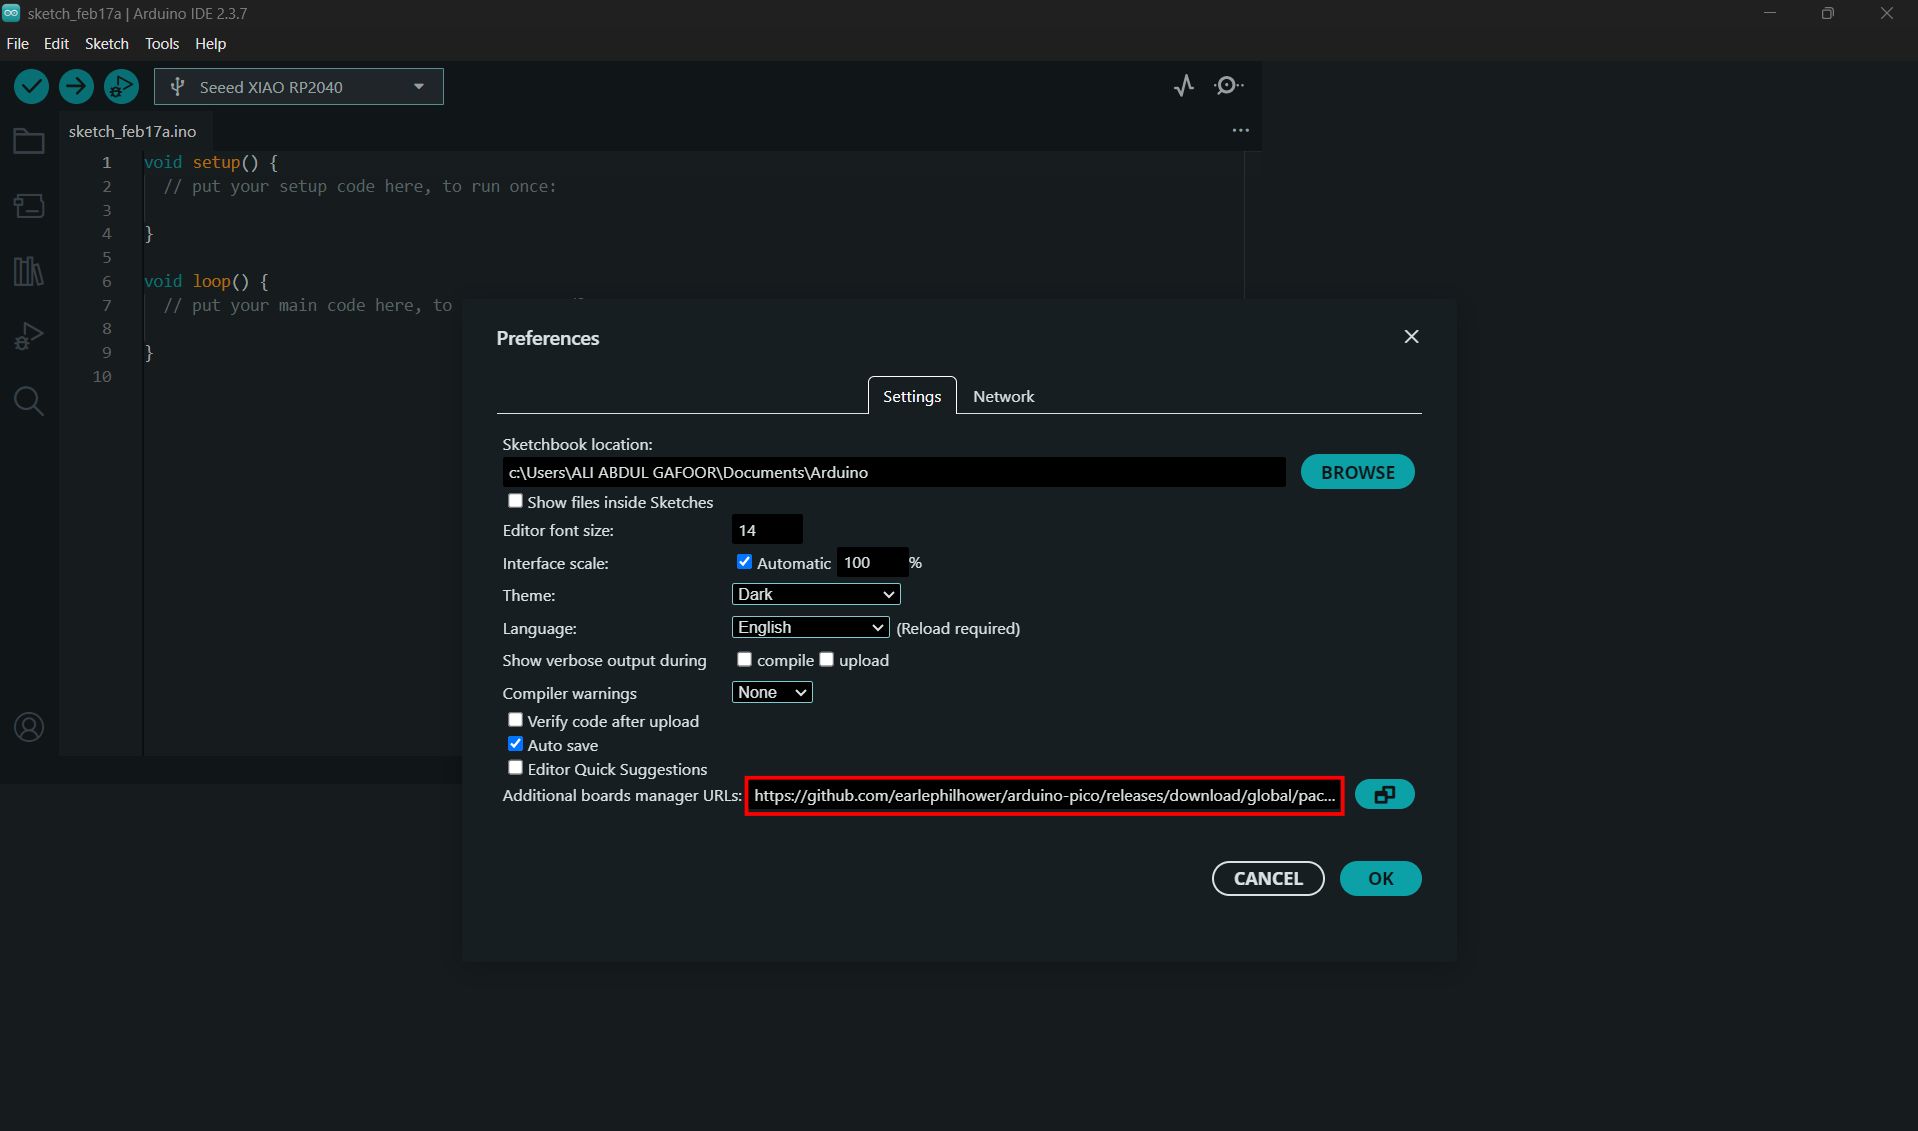
Task: Minimize the Arduino IDE window
Action: (1770, 13)
